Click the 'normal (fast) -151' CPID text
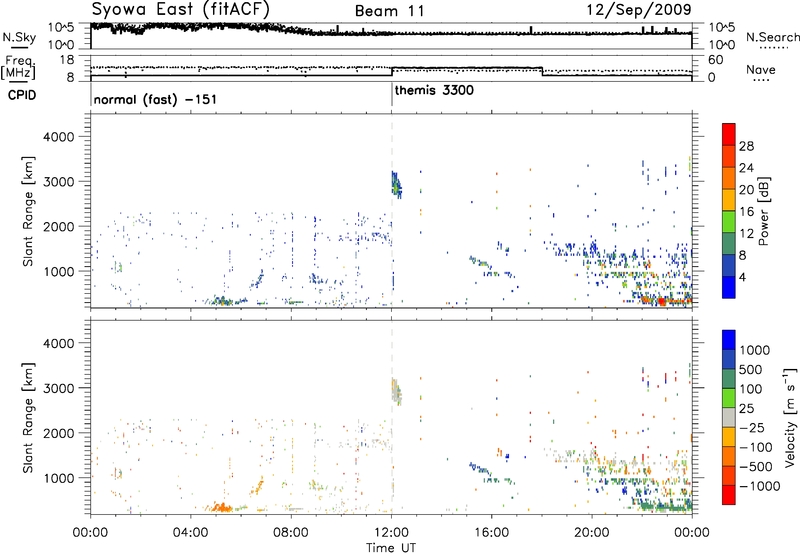The width and height of the screenshot is (800, 554). tap(155, 99)
